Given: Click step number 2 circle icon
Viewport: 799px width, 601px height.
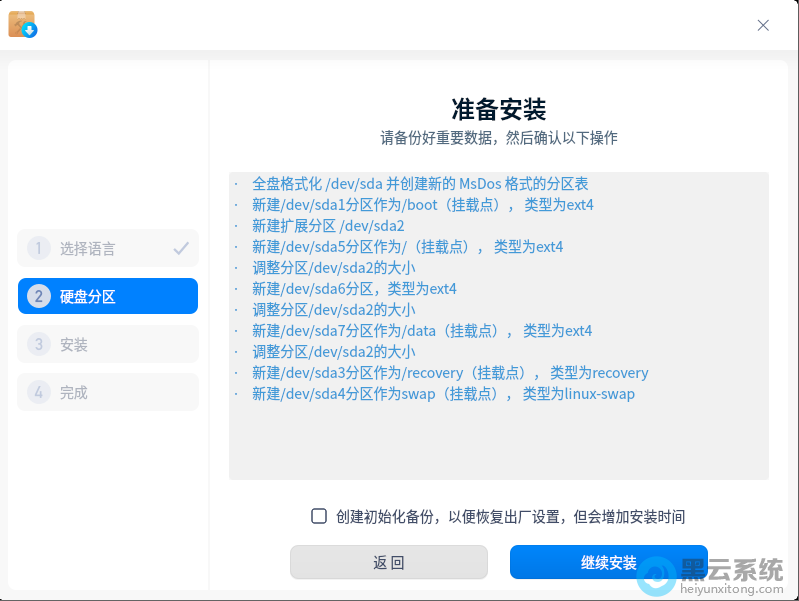Looking at the screenshot, I should pyautogui.click(x=39, y=296).
